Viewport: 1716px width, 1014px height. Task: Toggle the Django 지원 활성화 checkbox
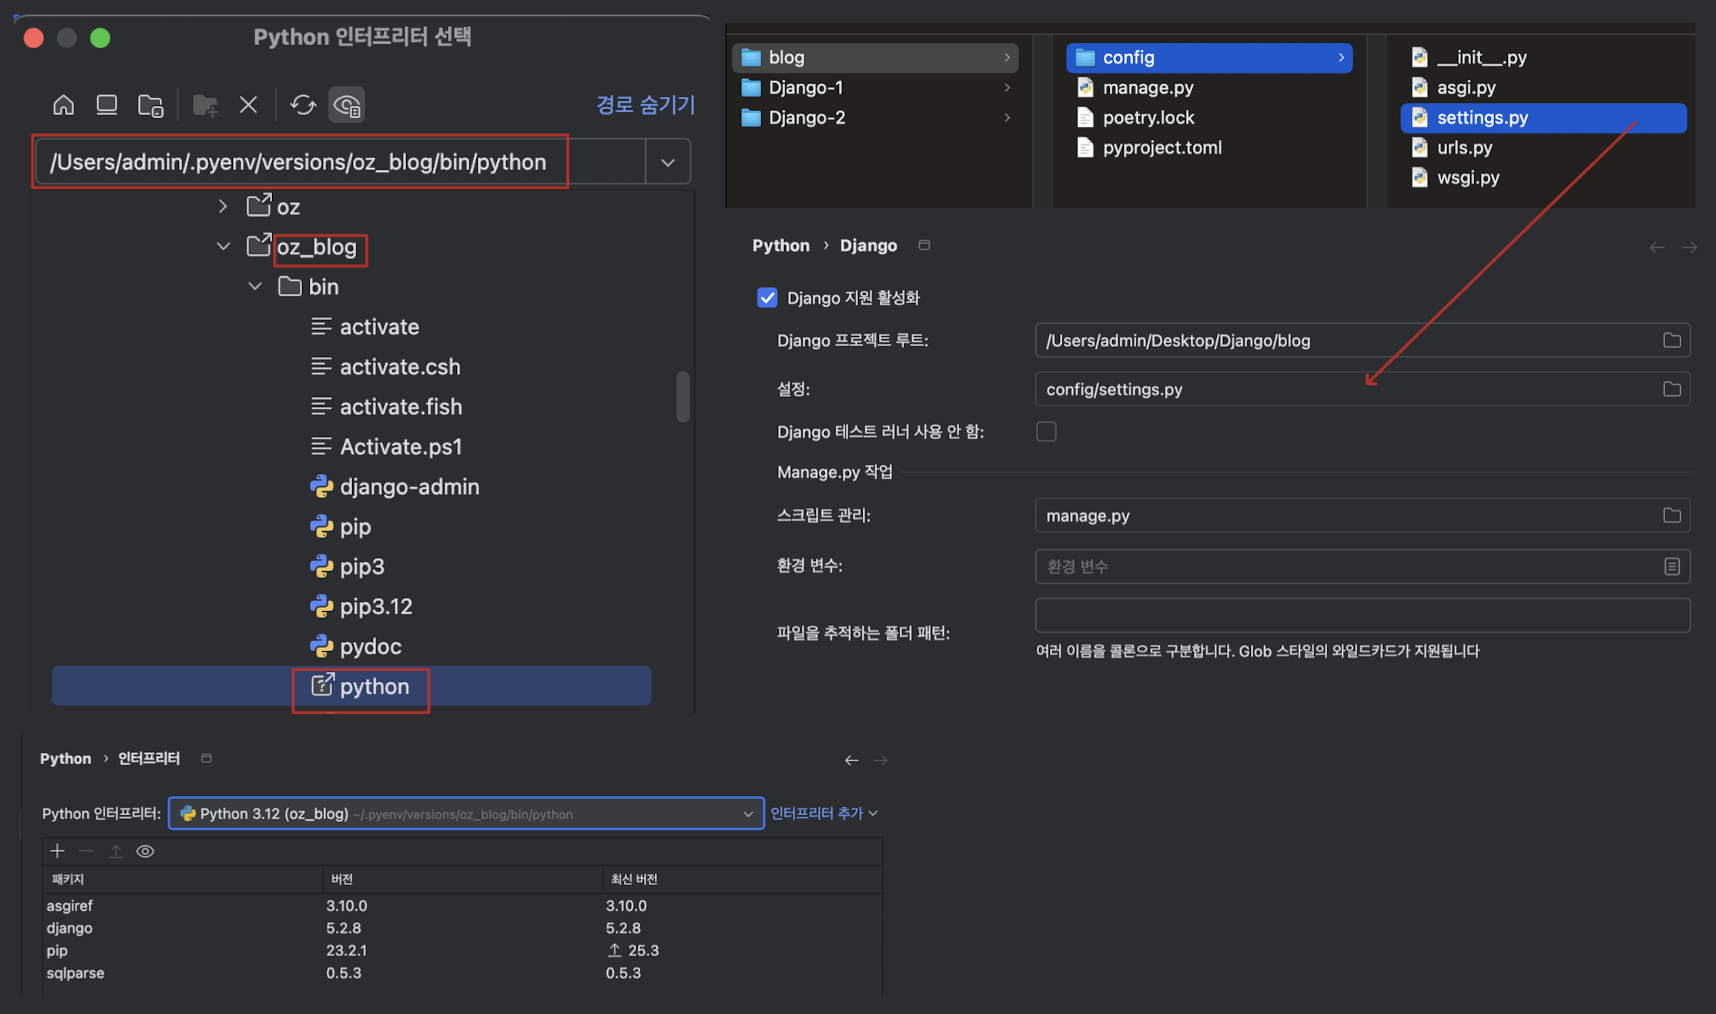click(767, 298)
